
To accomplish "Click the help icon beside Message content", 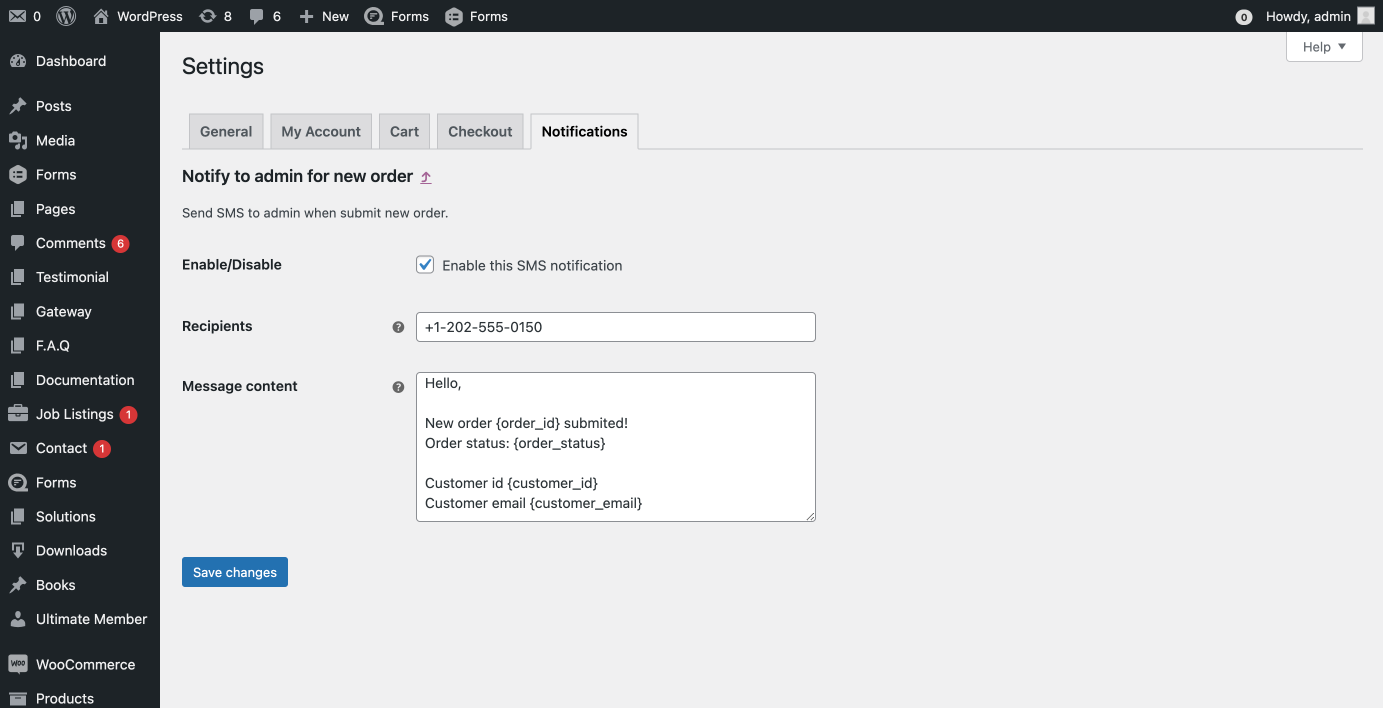I will pyautogui.click(x=398, y=387).
